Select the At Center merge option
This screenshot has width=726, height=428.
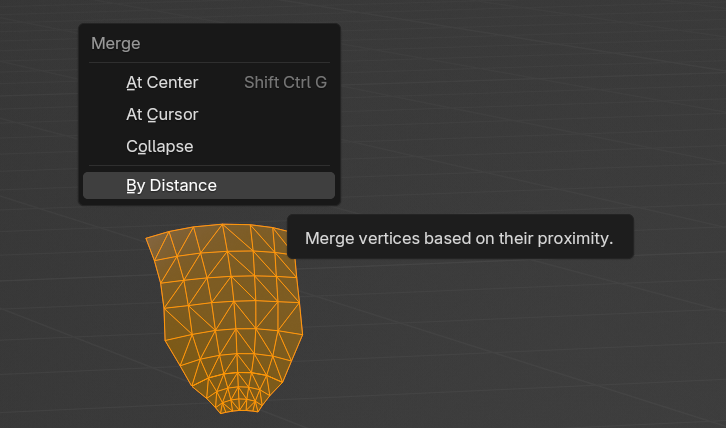[162, 83]
